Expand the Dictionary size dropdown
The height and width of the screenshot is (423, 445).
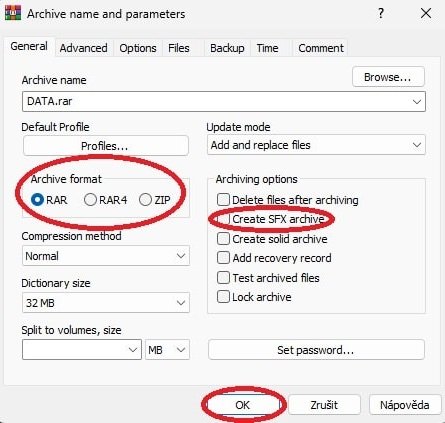coord(106,303)
